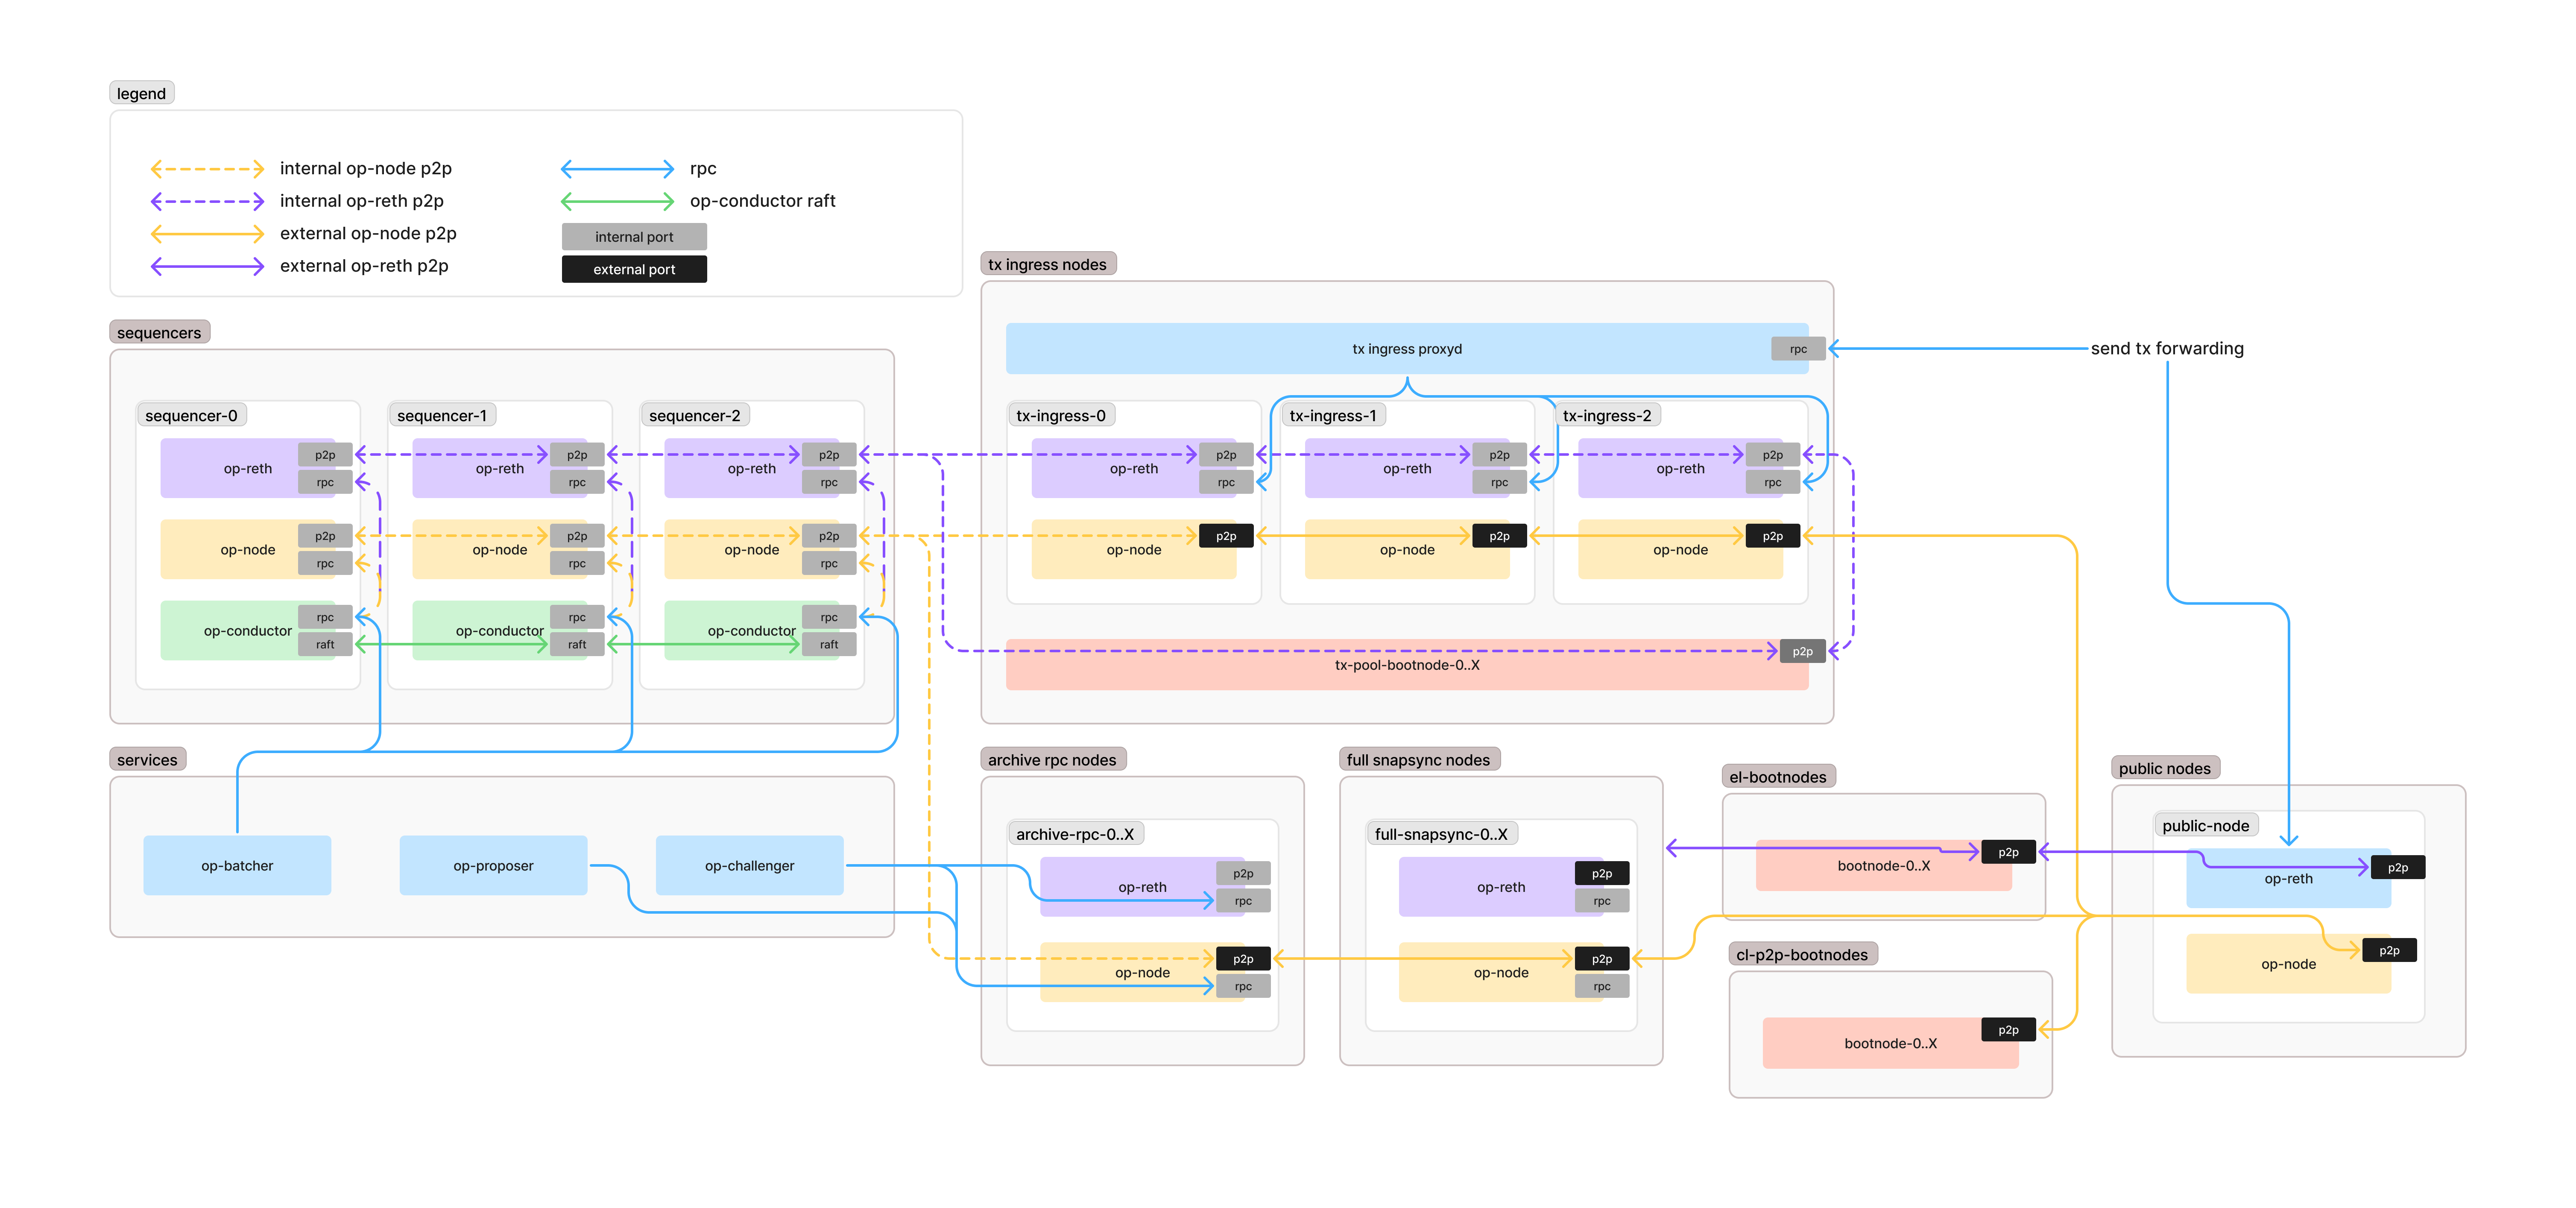Select the 'tx-ingress-2' label
2576x1208 pixels.
[1607, 415]
